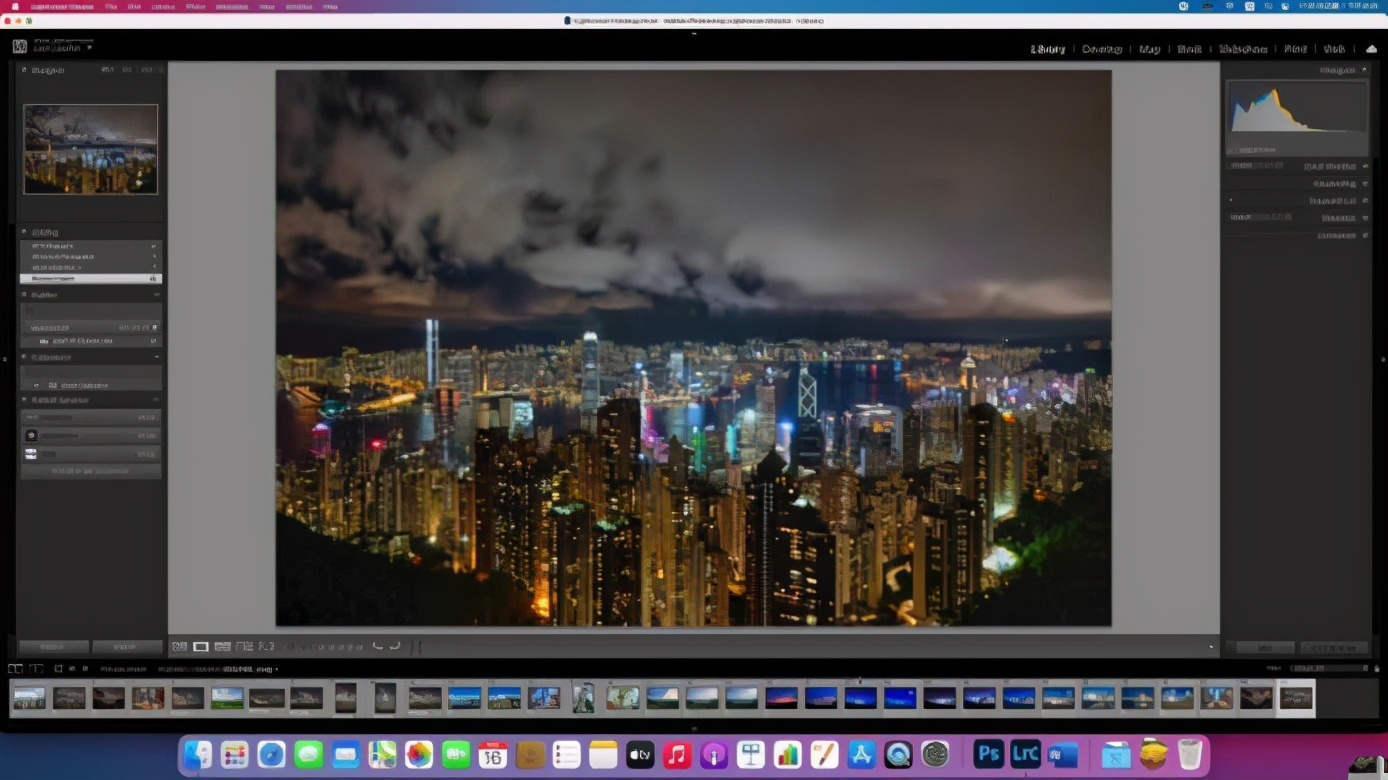Open Compare view from the toolbar
Image resolution: width=1388 pixels, height=780 pixels.
223,646
